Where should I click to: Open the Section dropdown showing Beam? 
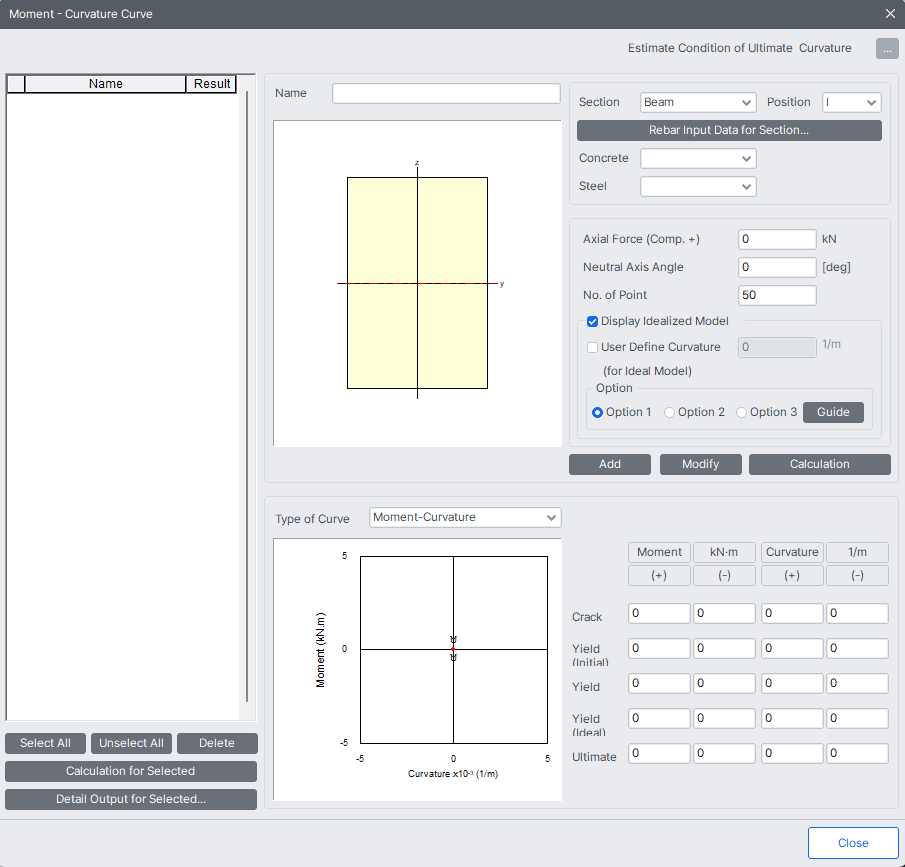pos(697,102)
